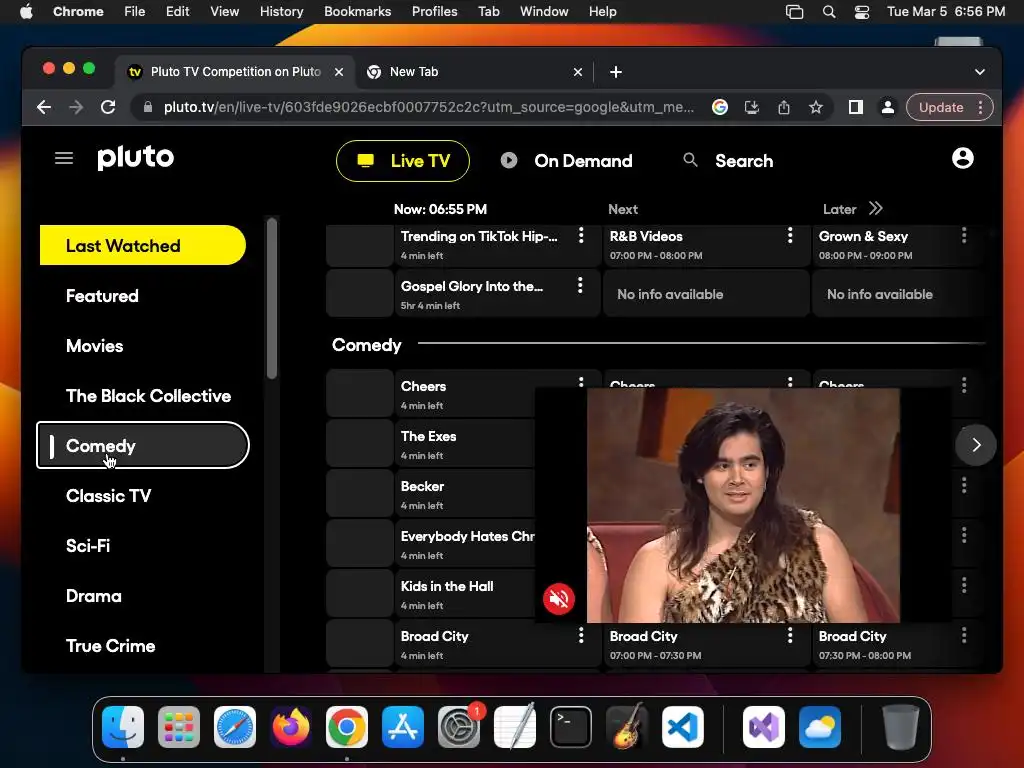The width and height of the screenshot is (1024, 768).
Task: Open Terminal from the Dock
Action: point(571,727)
